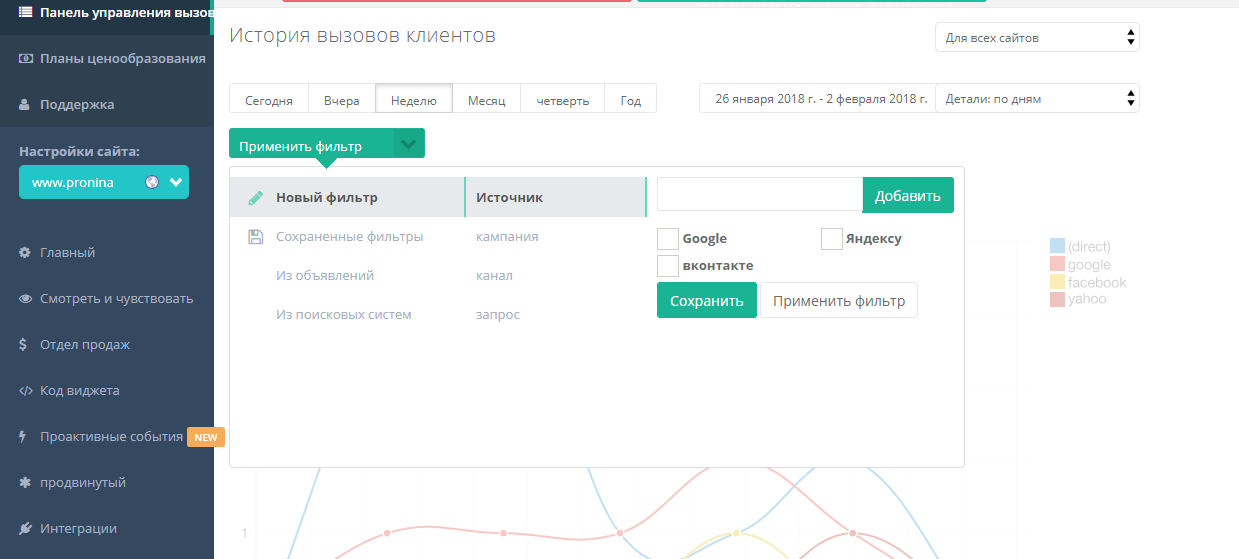Tick the Яндексу source checkbox
The image size is (1239, 559).
click(832, 239)
